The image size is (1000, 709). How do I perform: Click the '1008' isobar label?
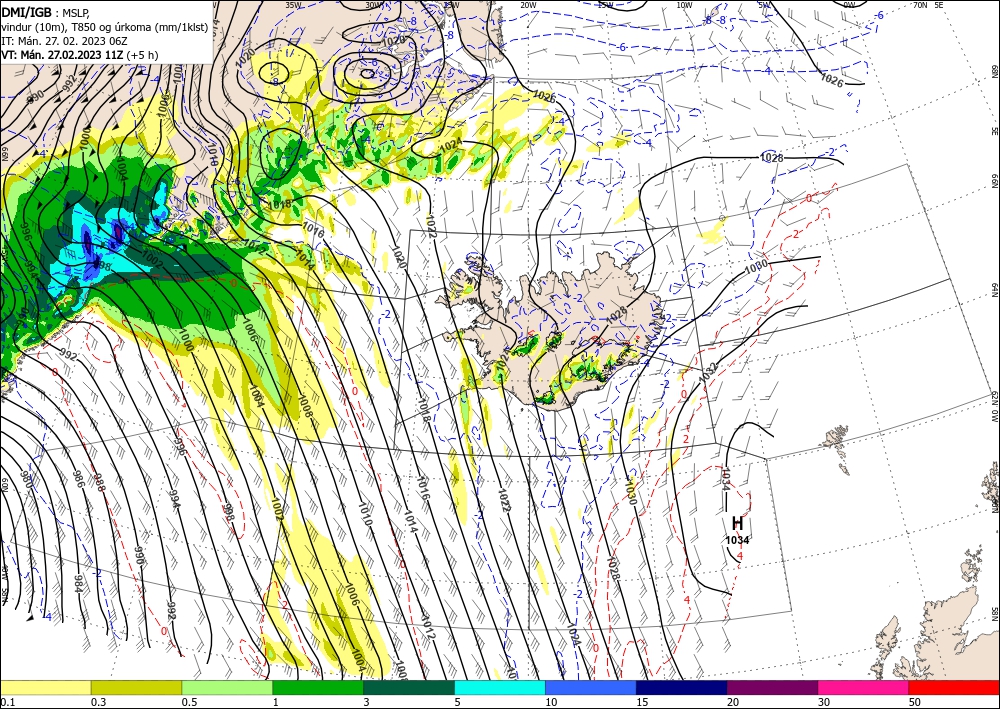(x=305, y=407)
